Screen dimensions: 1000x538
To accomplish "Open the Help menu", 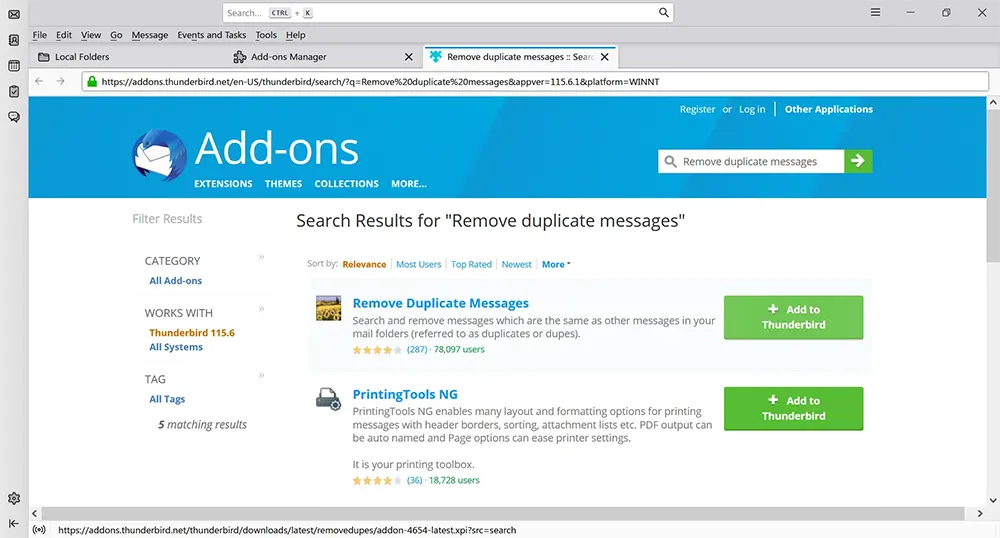I will [295, 35].
